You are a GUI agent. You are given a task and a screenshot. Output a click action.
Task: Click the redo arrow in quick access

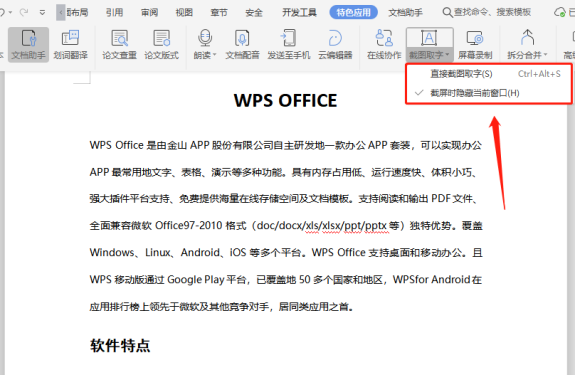(x=24, y=12)
